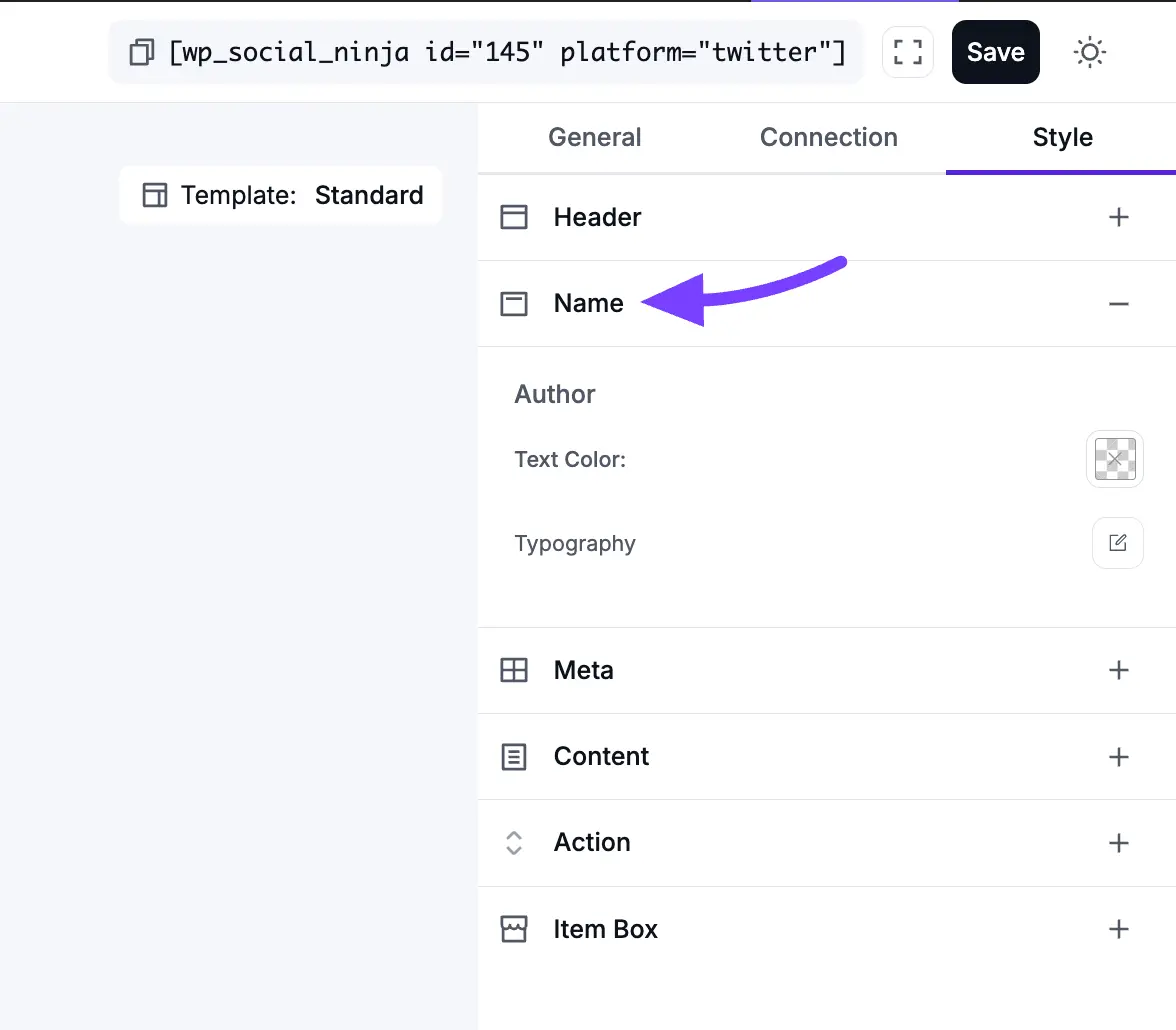Expand the Item Box section
Viewport: 1176px width, 1030px height.
pyautogui.click(x=1119, y=929)
